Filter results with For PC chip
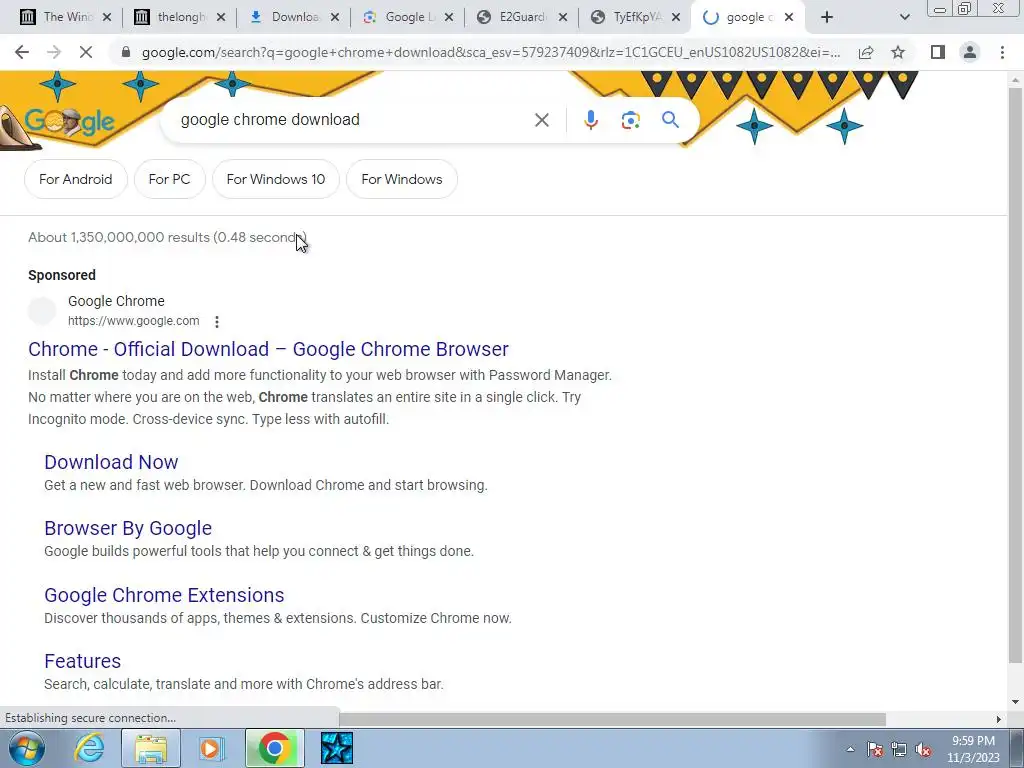Screen dimensions: 1024x768 click(x=169, y=179)
